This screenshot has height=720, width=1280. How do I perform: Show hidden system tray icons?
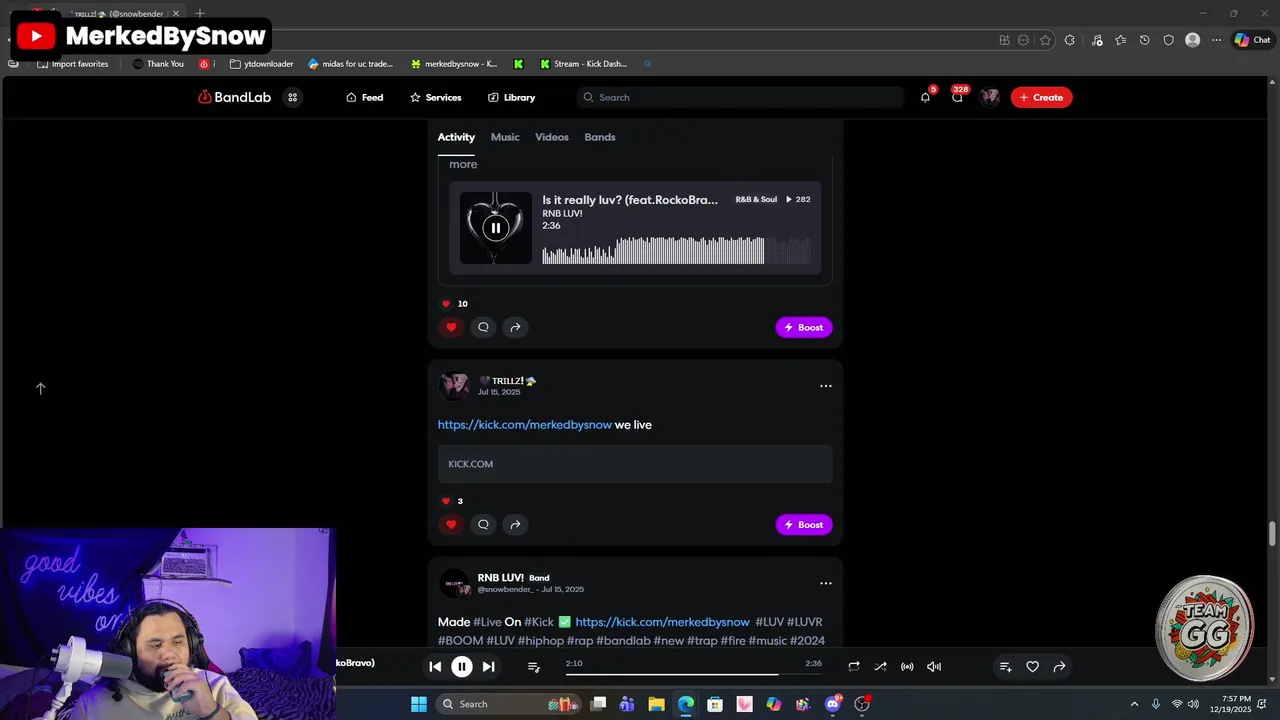click(1134, 704)
